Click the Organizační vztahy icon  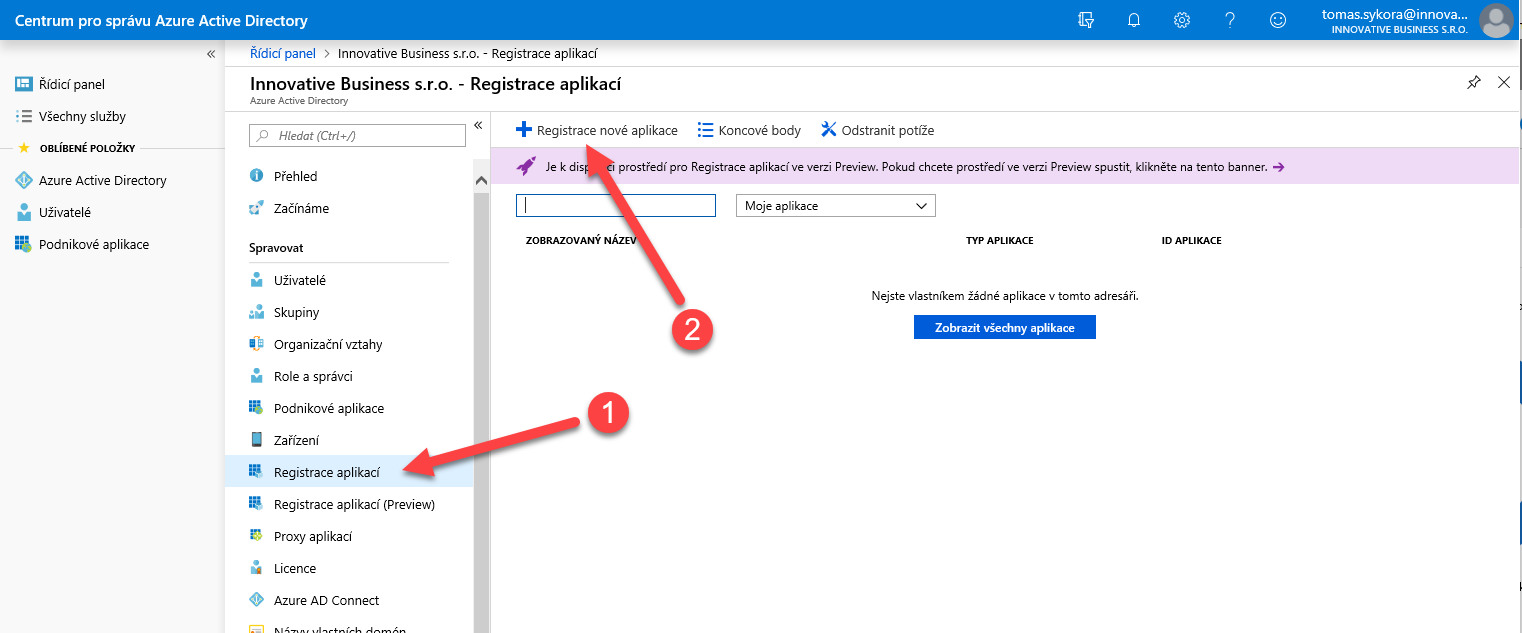click(256, 344)
